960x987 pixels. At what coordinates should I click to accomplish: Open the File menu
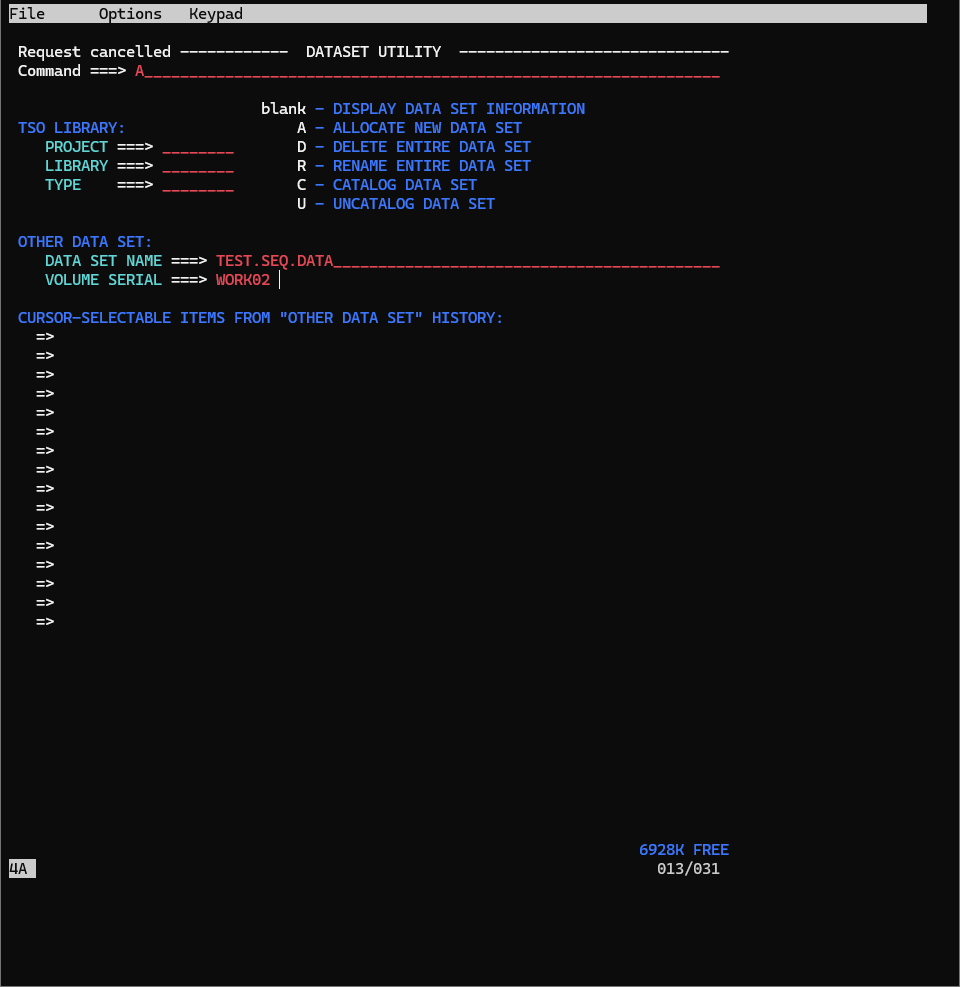[27, 14]
